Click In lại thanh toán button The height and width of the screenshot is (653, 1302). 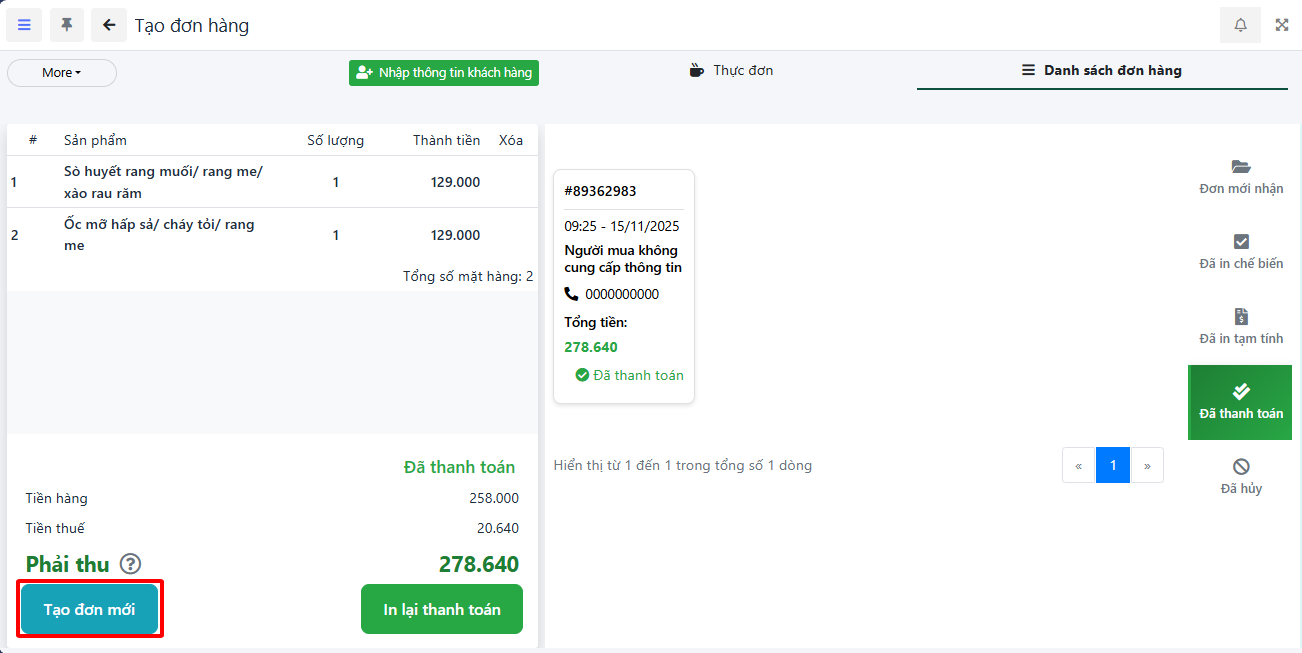point(442,609)
